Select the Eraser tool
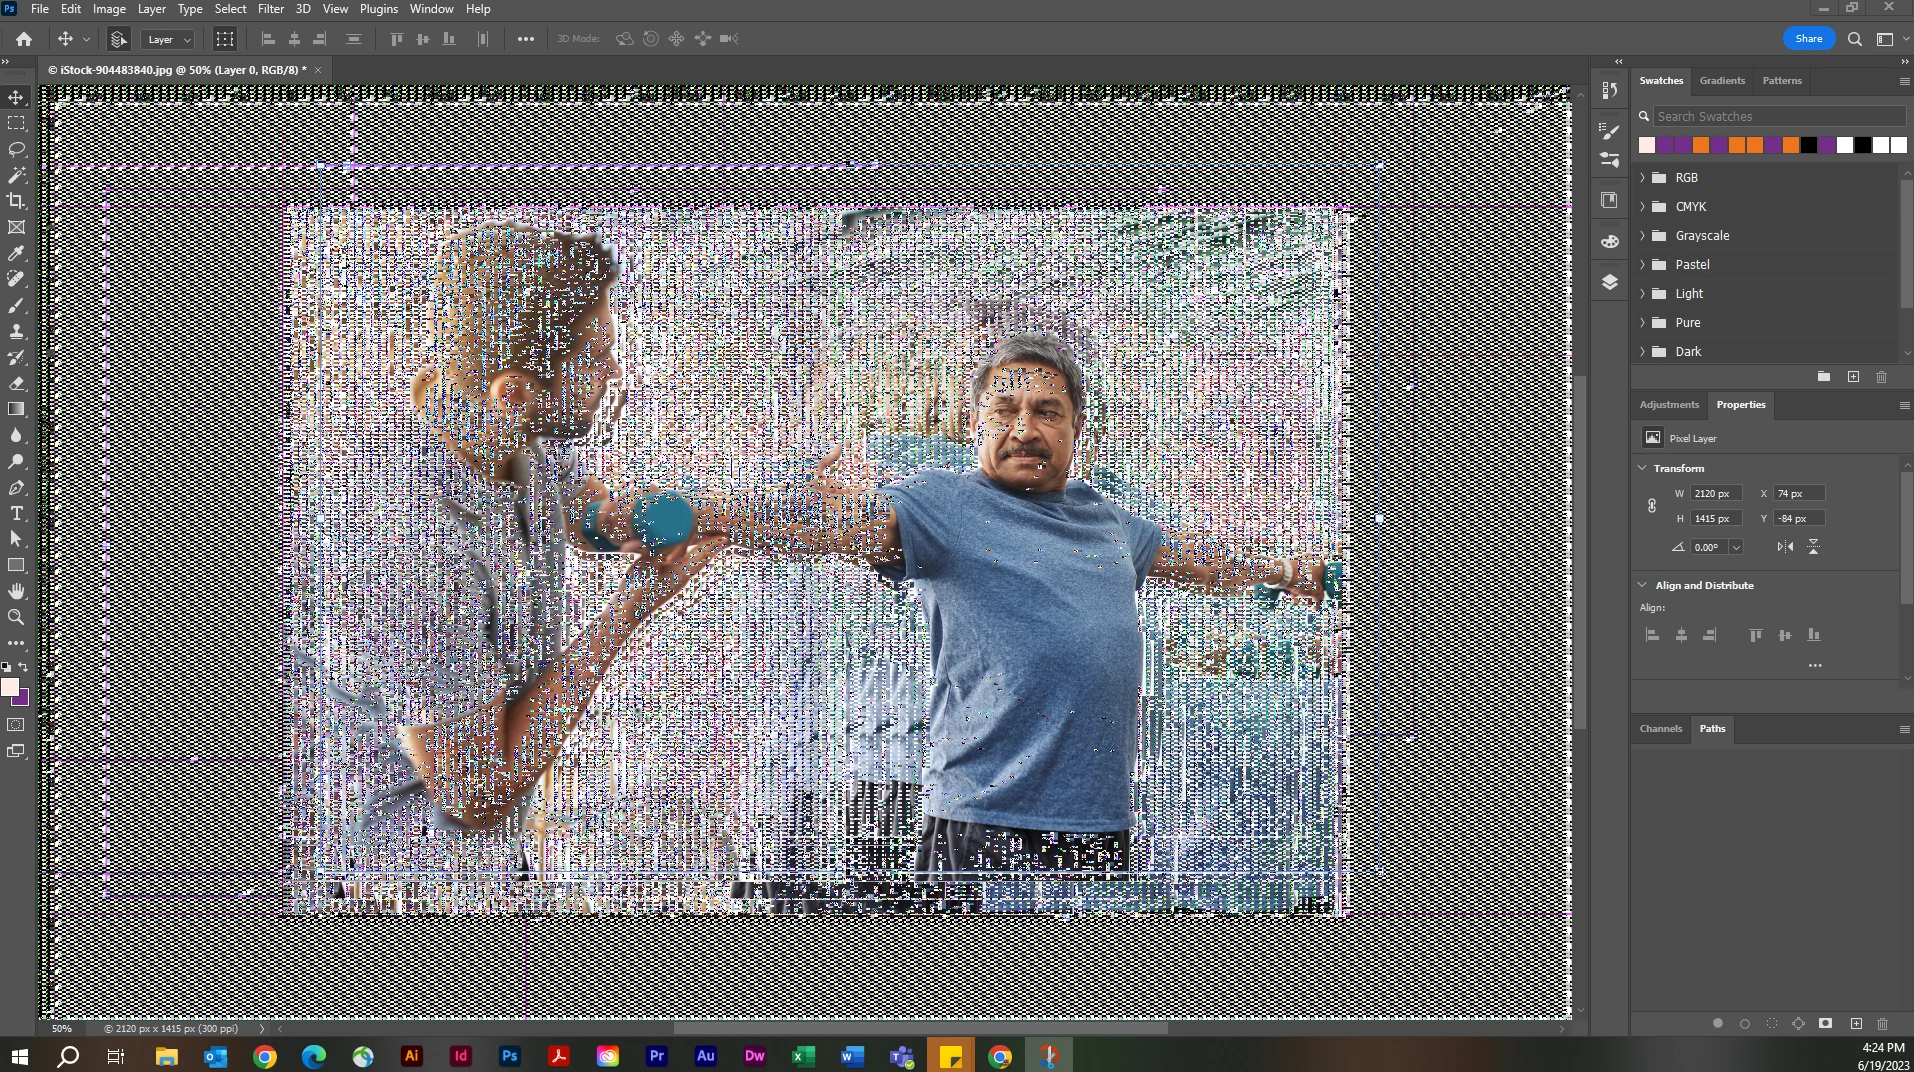This screenshot has height=1072, width=1914. coord(16,383)
